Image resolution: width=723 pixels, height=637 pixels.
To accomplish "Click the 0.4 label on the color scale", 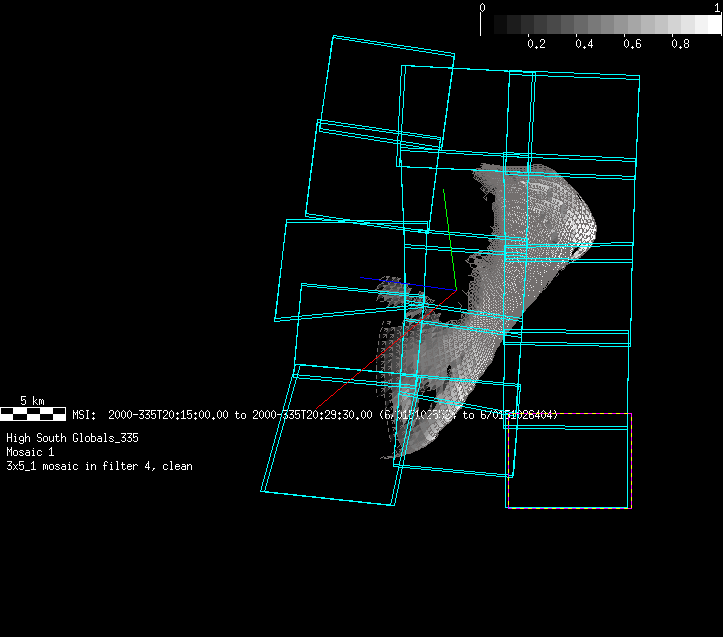I will (584, 44).
